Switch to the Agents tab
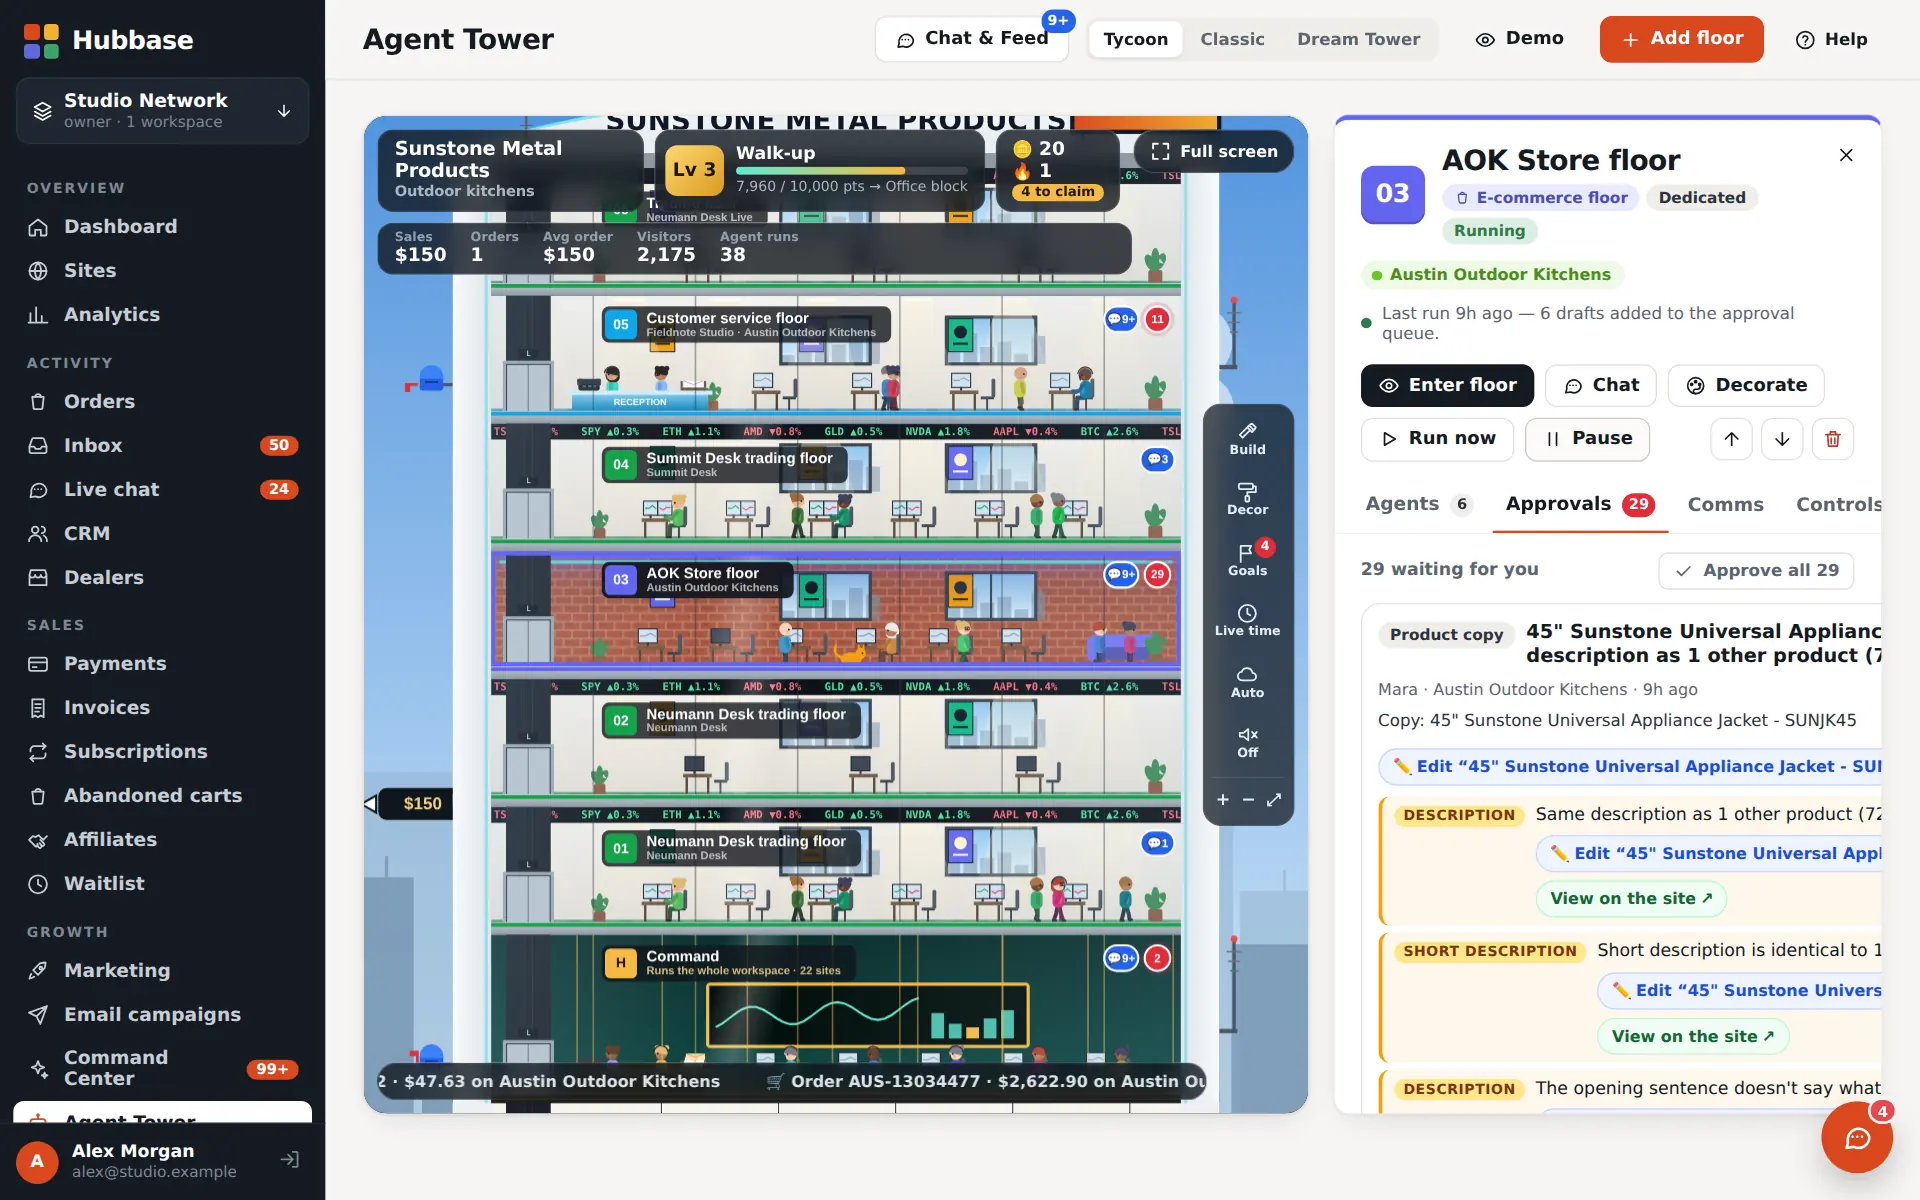Screen dimensions: 1920x1200 1419,504
